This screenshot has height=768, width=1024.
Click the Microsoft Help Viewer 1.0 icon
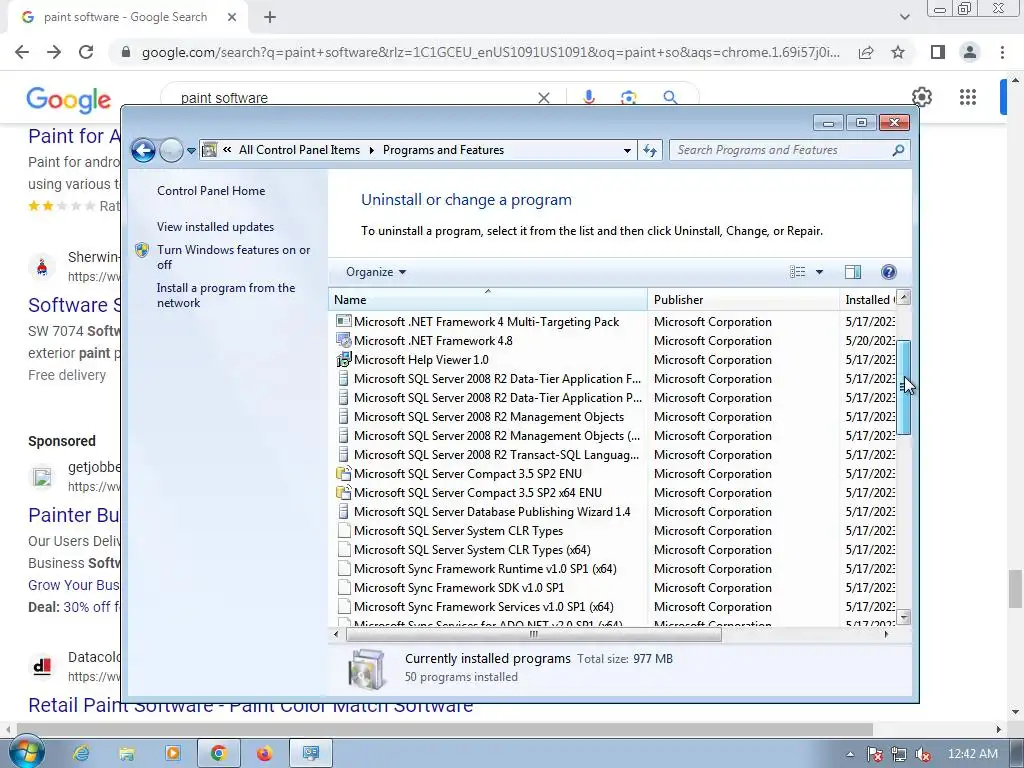point(344,359)
